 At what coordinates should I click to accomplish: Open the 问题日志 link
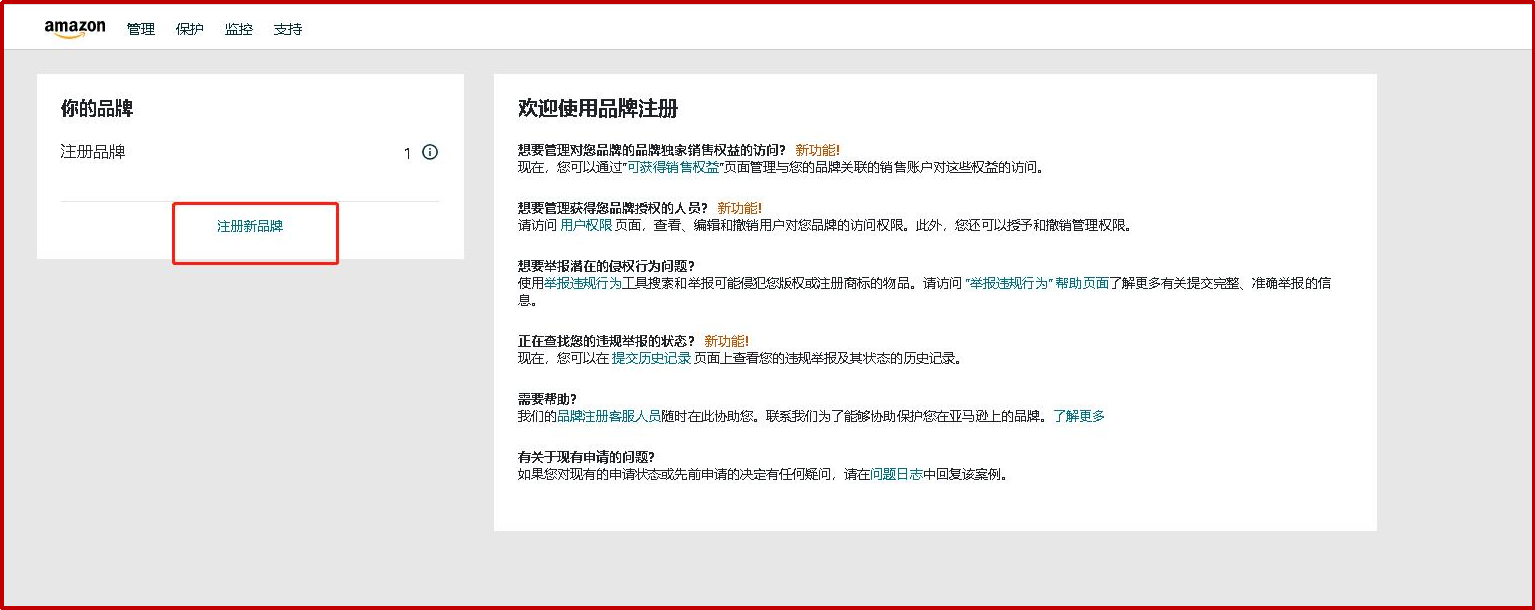pos(896,474)
